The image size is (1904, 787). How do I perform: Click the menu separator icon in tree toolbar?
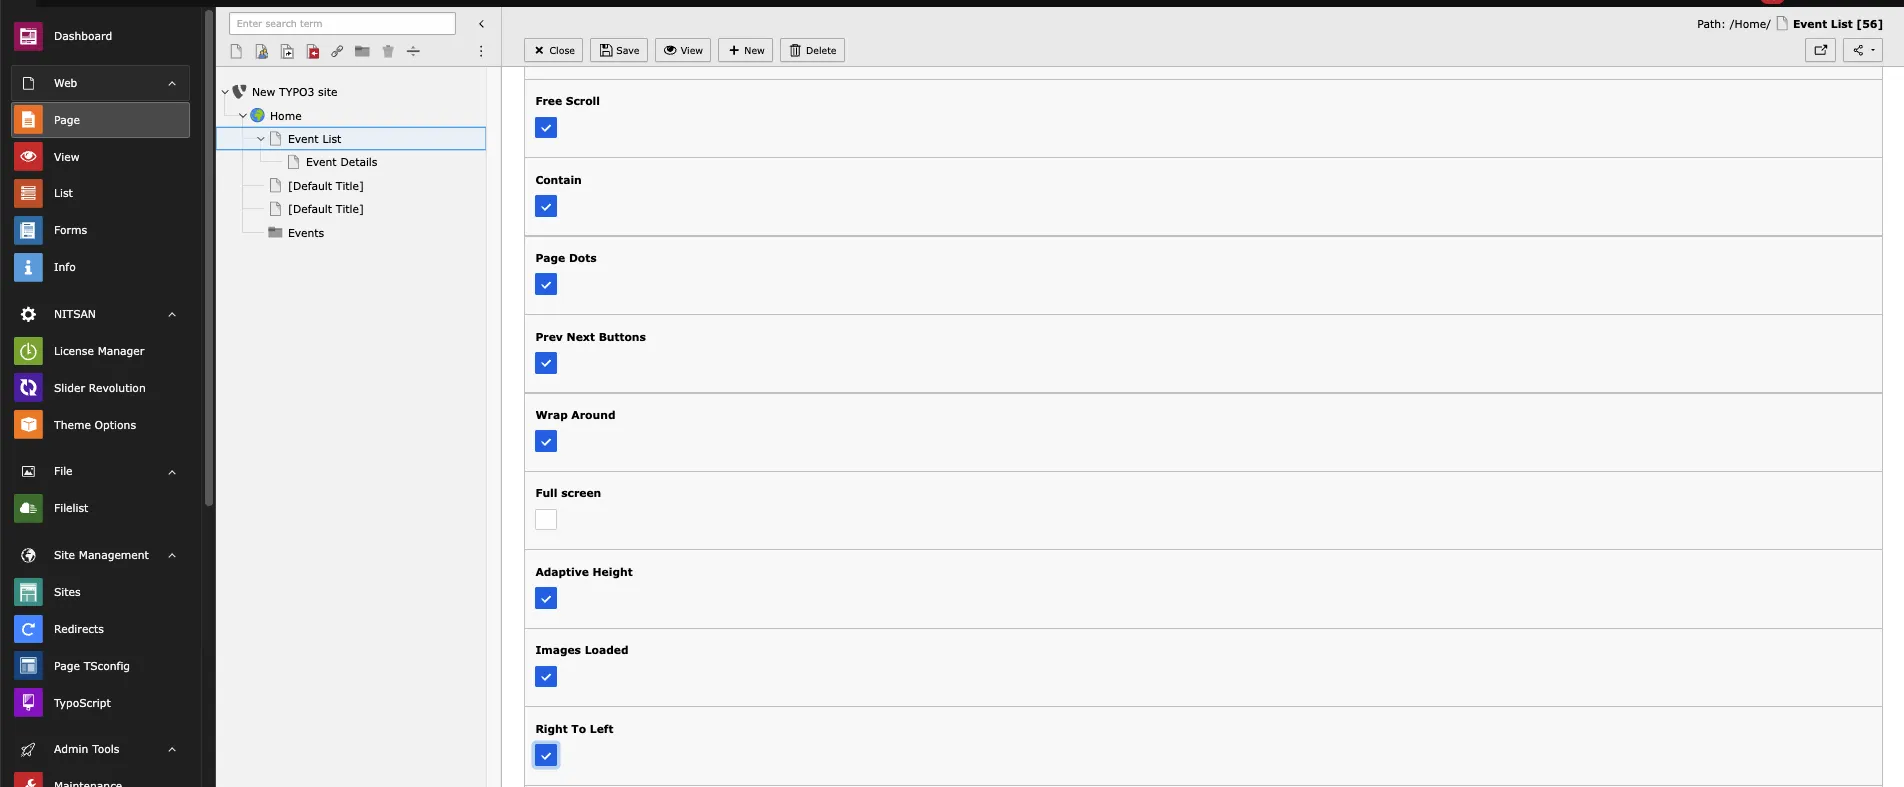(413, 51)
